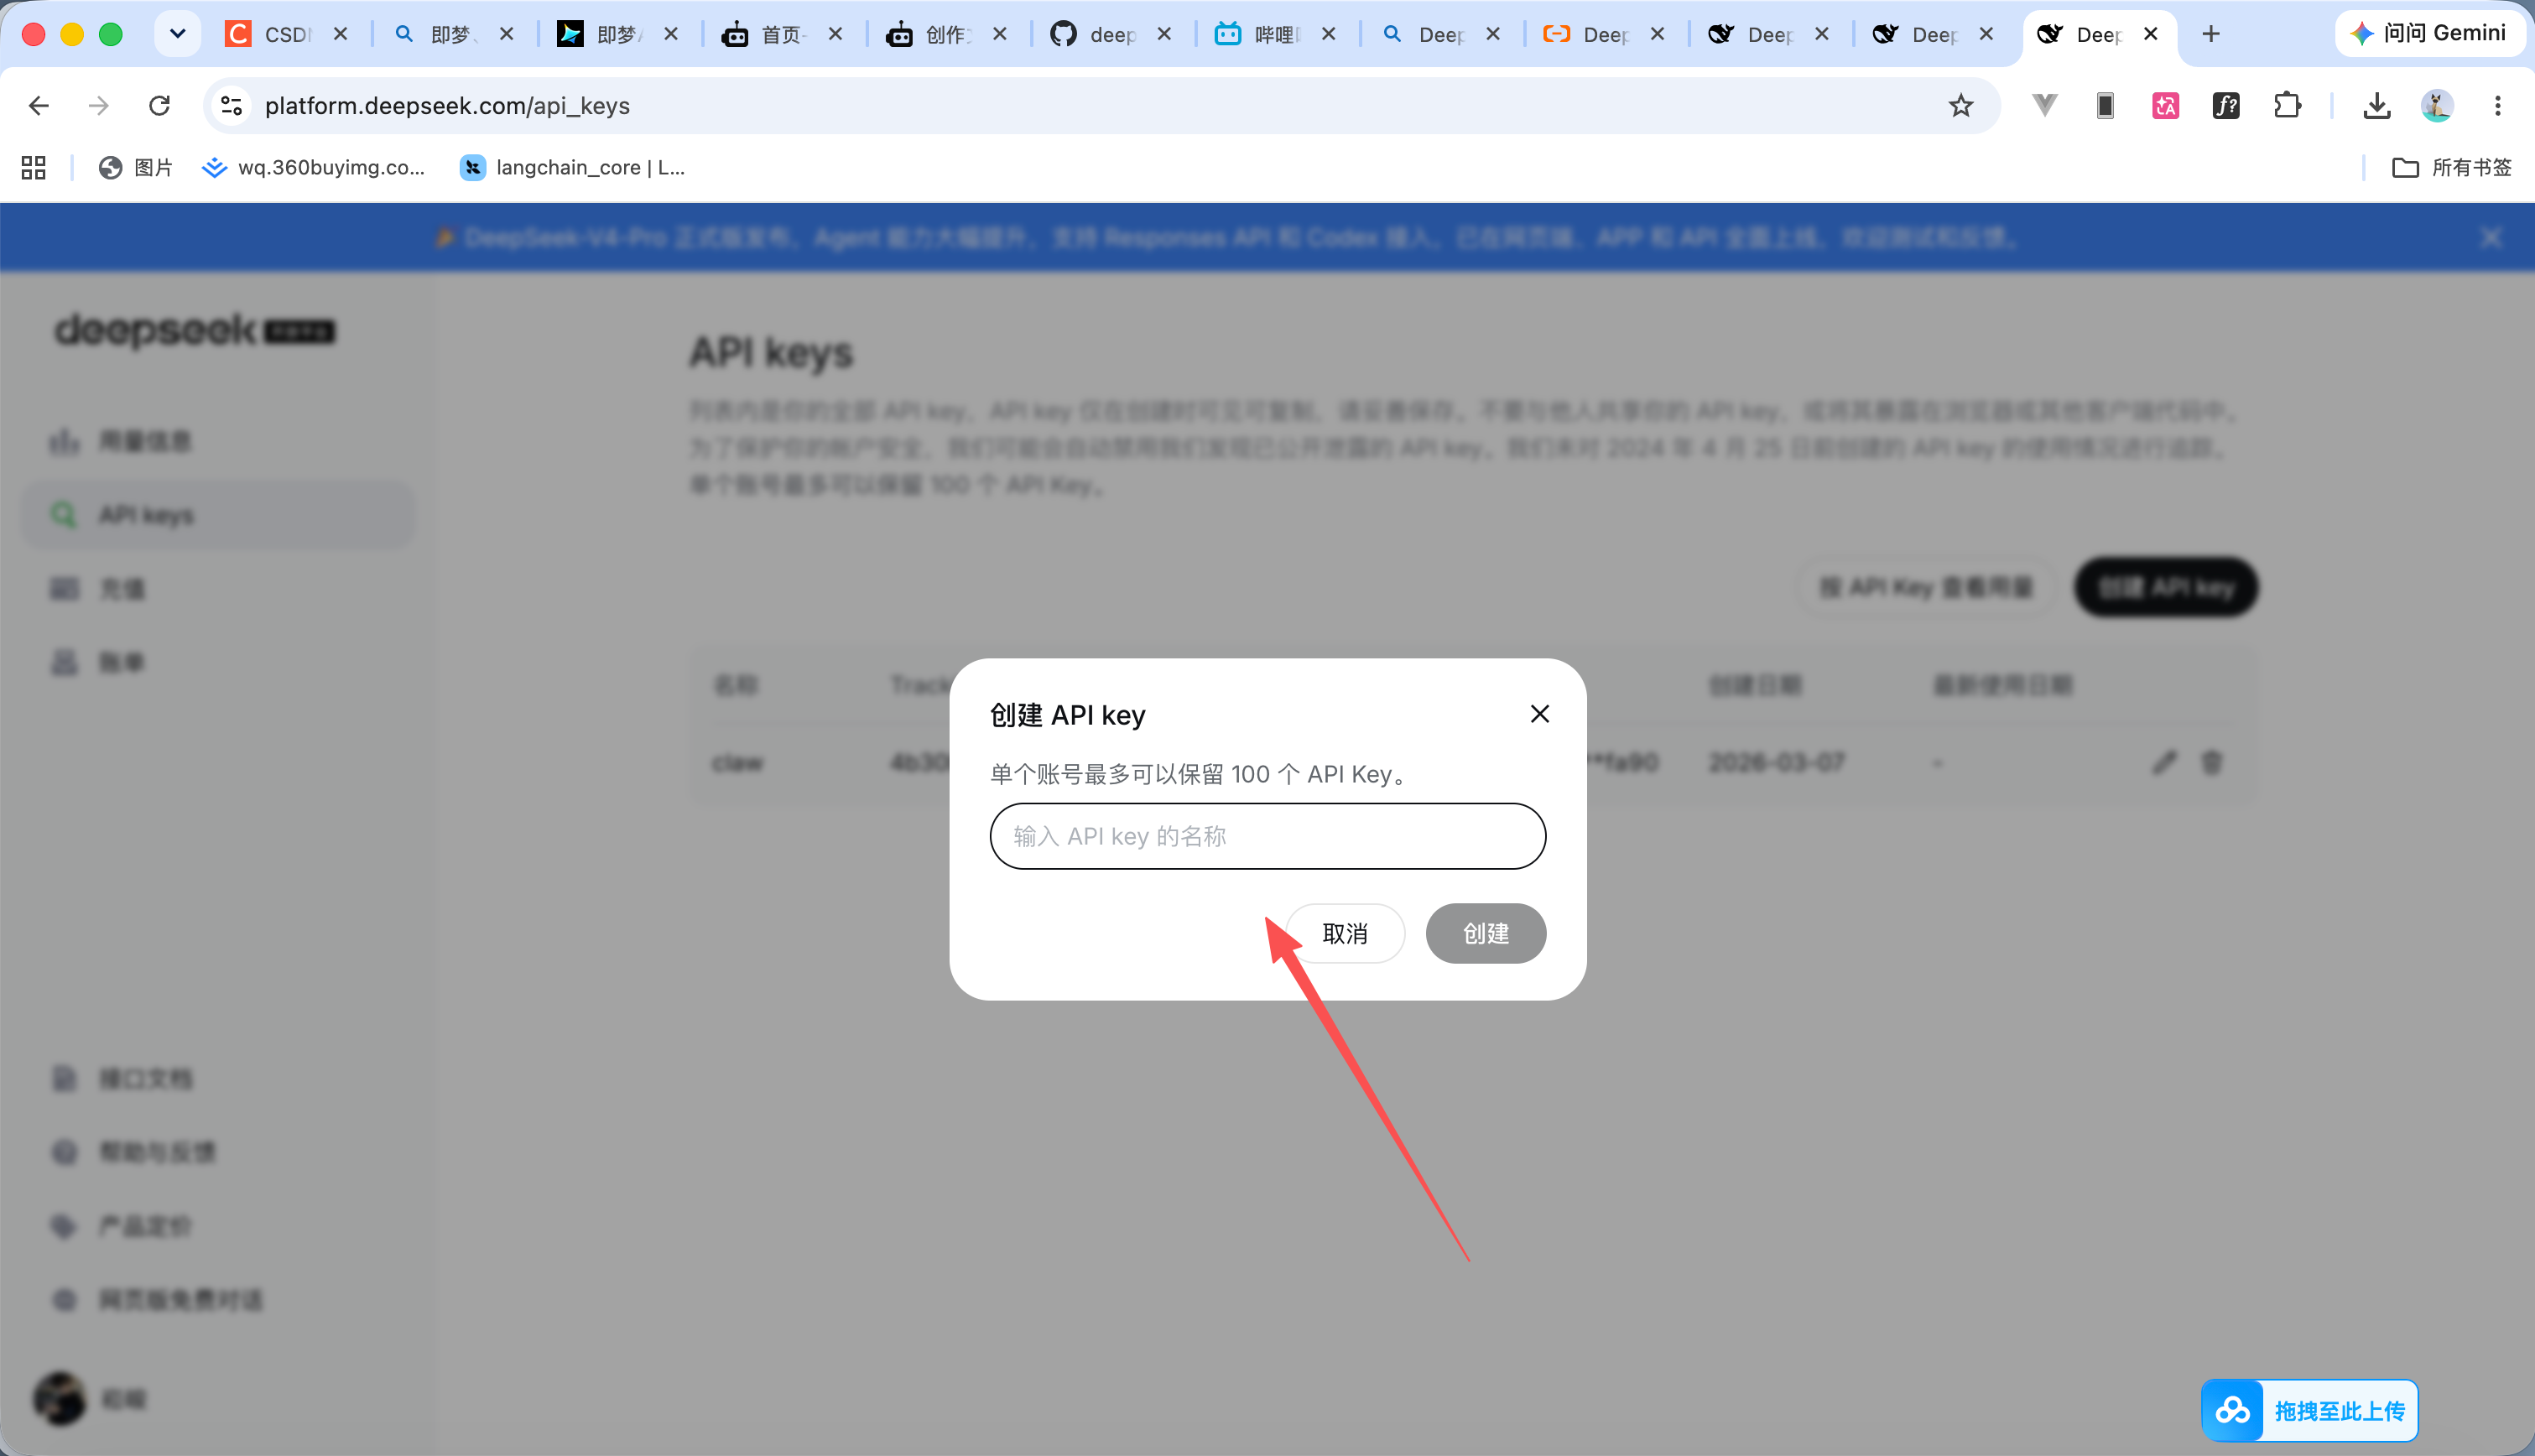This screenshot has height=1456, width=2535.
Task: View site information in address bar
Action: click(232, 105)
